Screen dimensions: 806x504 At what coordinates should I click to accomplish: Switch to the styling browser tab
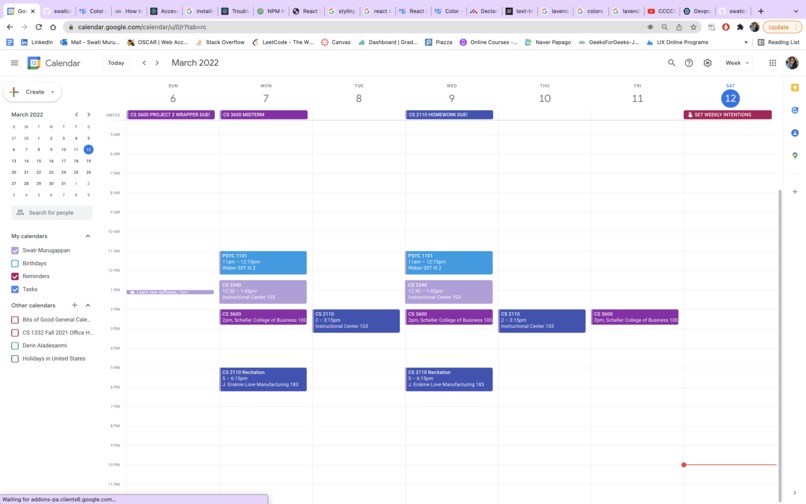point(342,11)
